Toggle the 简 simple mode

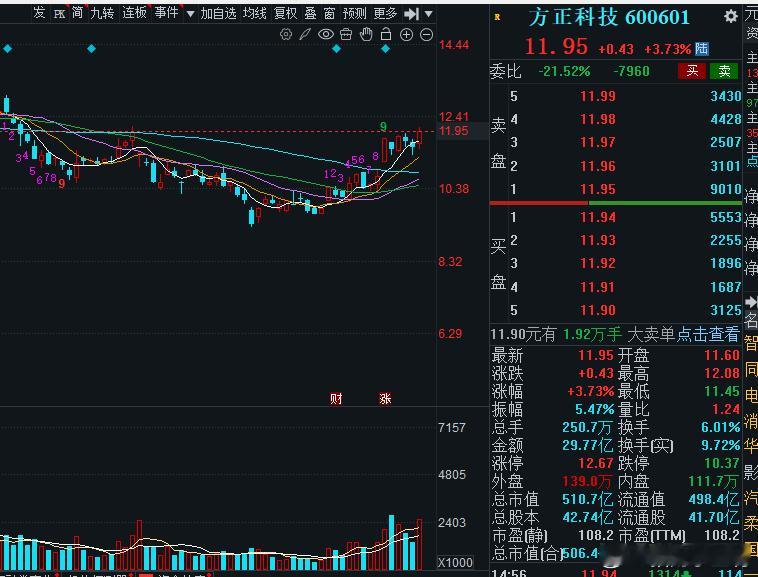click(77, 13)
